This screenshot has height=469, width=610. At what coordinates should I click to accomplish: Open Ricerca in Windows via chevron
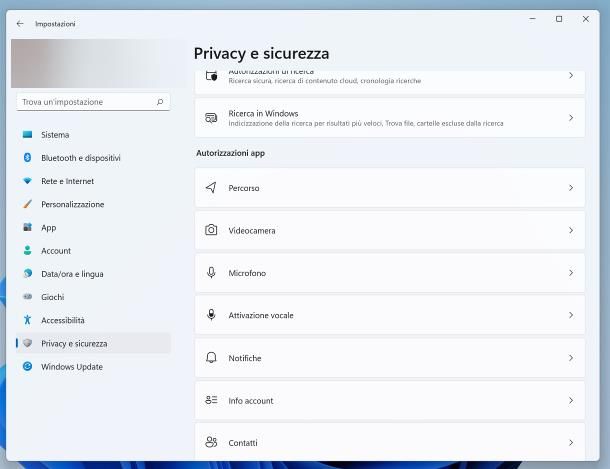(x=571, y=117)
